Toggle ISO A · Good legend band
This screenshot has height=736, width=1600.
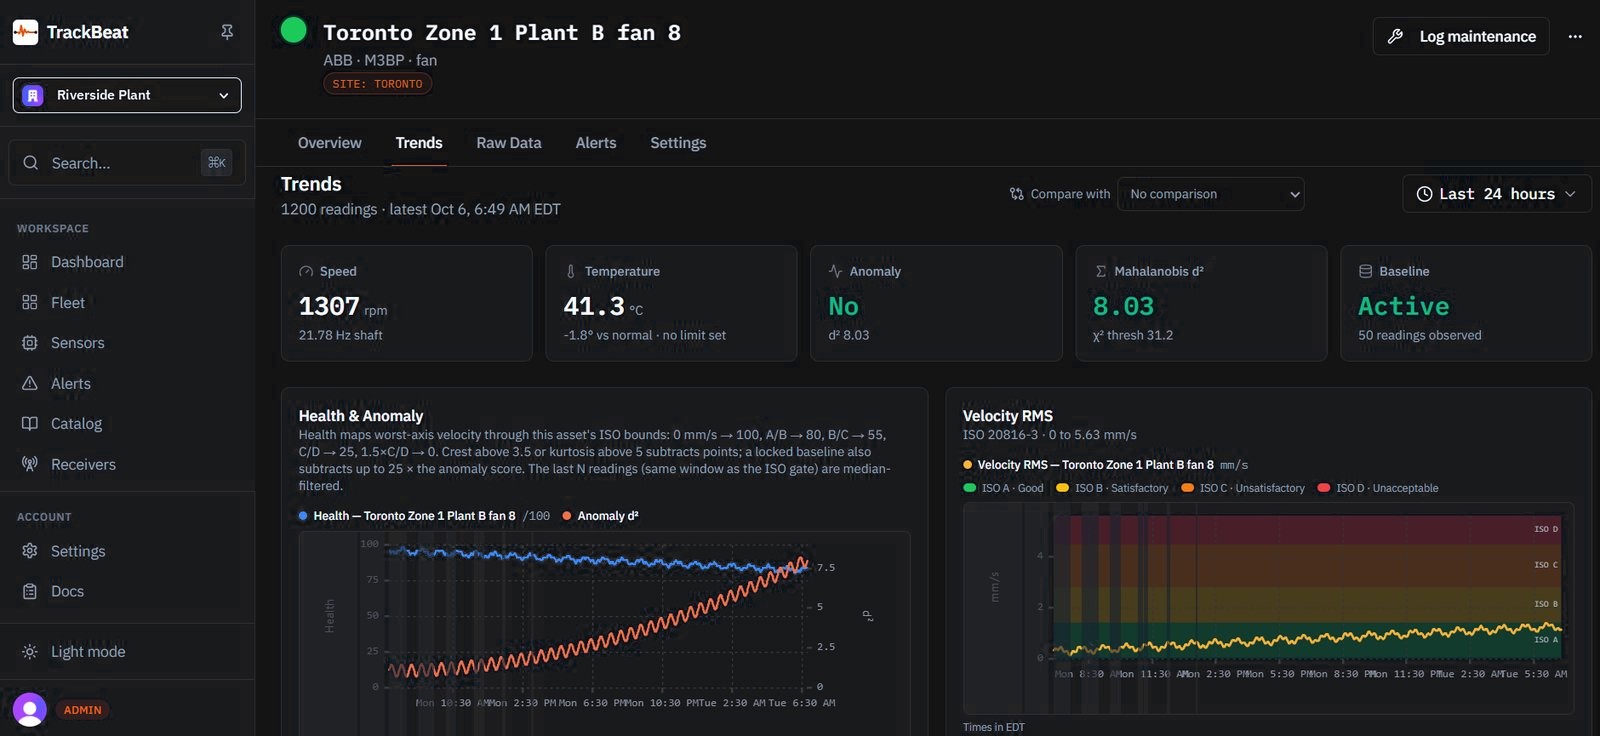(x=1003, y=488)
